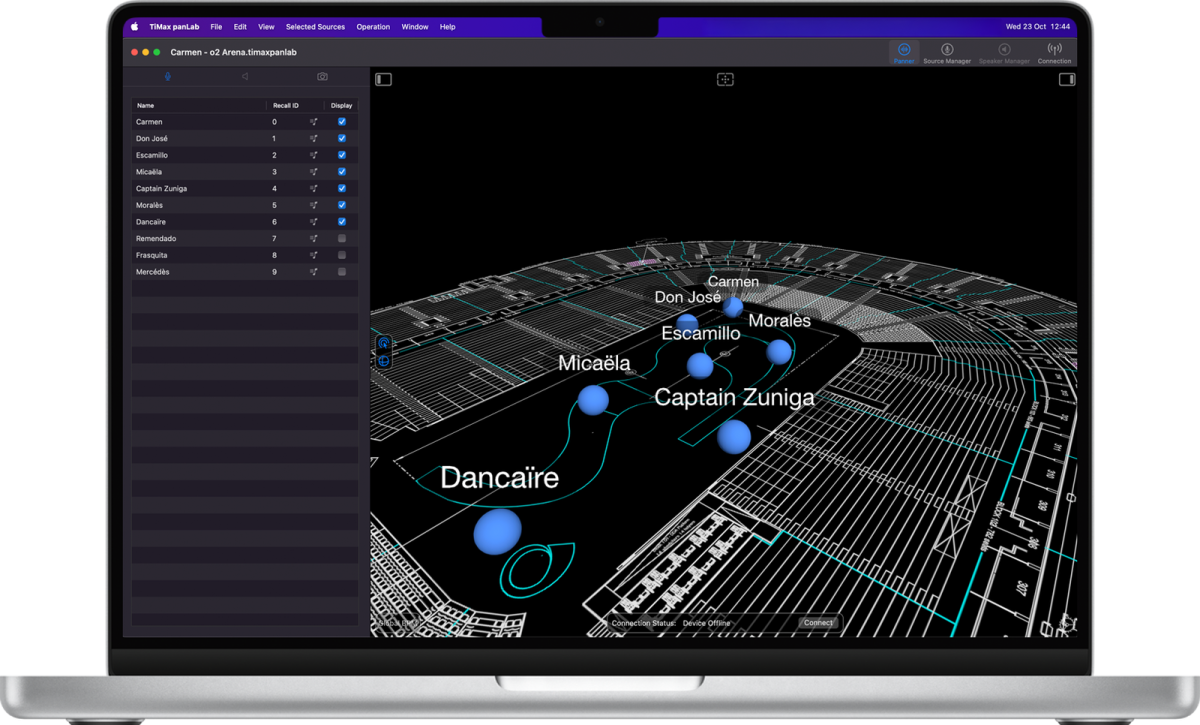Screen dimensions: 1200x725
Task: Switch to the microphone sources tab
Action: pos(168,77)
